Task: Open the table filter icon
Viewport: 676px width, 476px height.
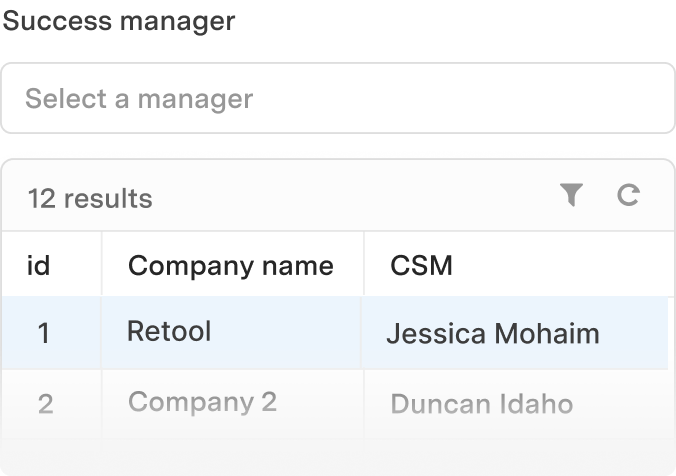Action: tap(571, 195)
